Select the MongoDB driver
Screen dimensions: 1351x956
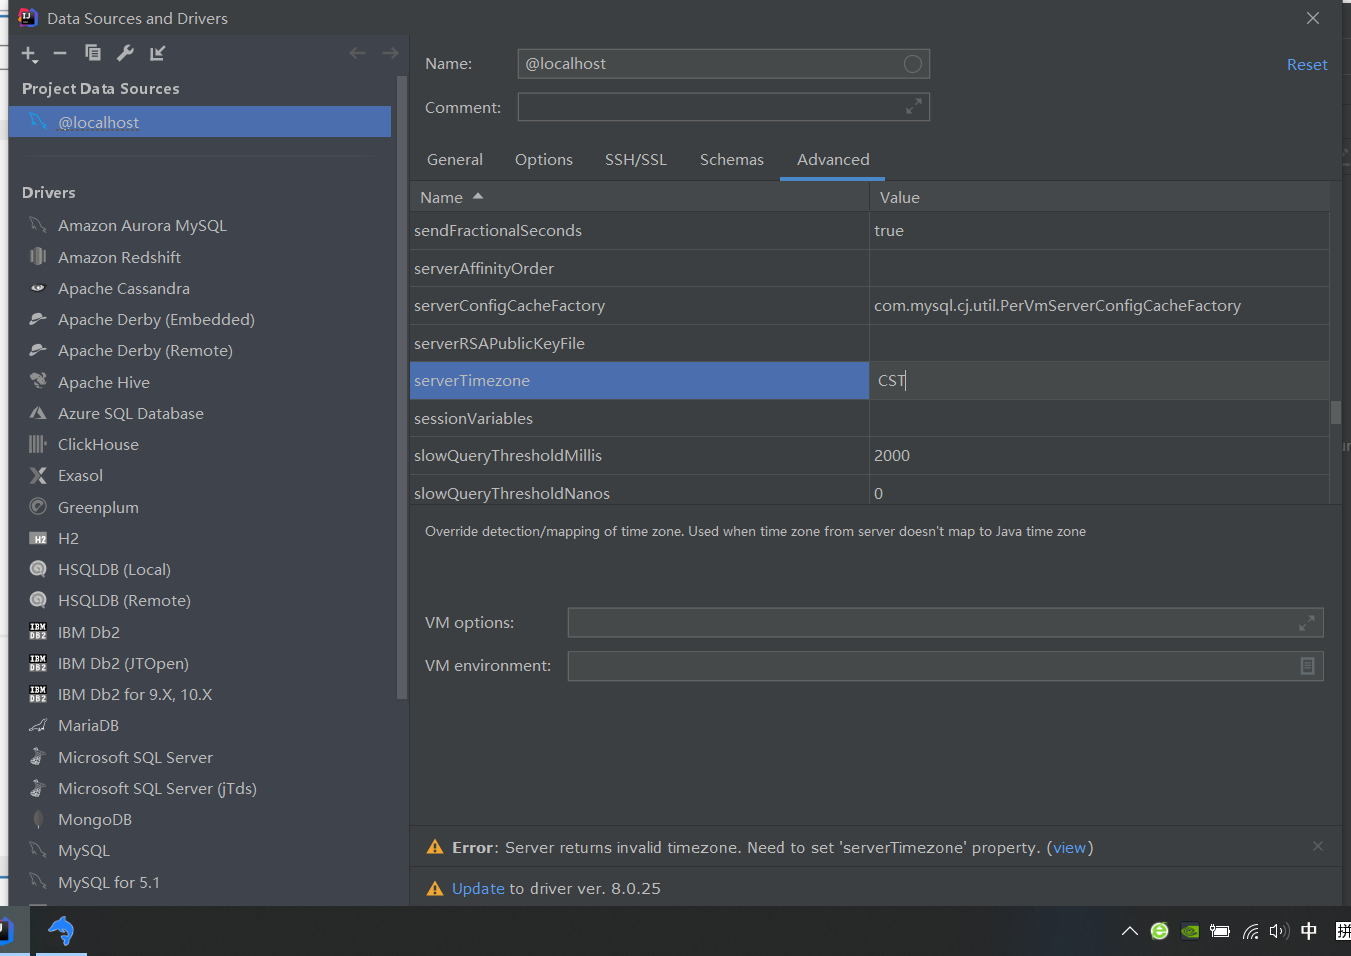[97, 819]
